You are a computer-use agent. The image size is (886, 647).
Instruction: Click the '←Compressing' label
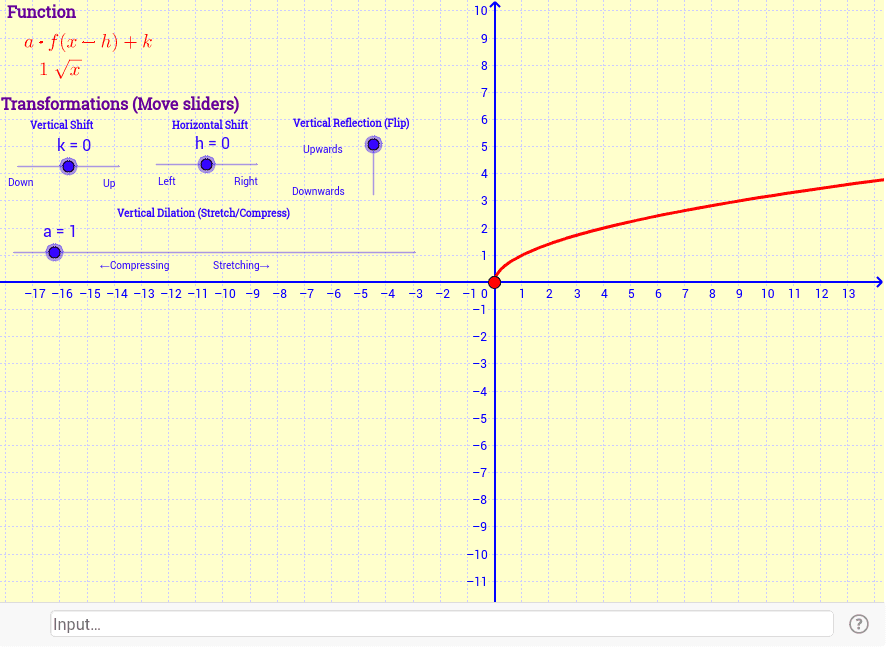point(134,265)
